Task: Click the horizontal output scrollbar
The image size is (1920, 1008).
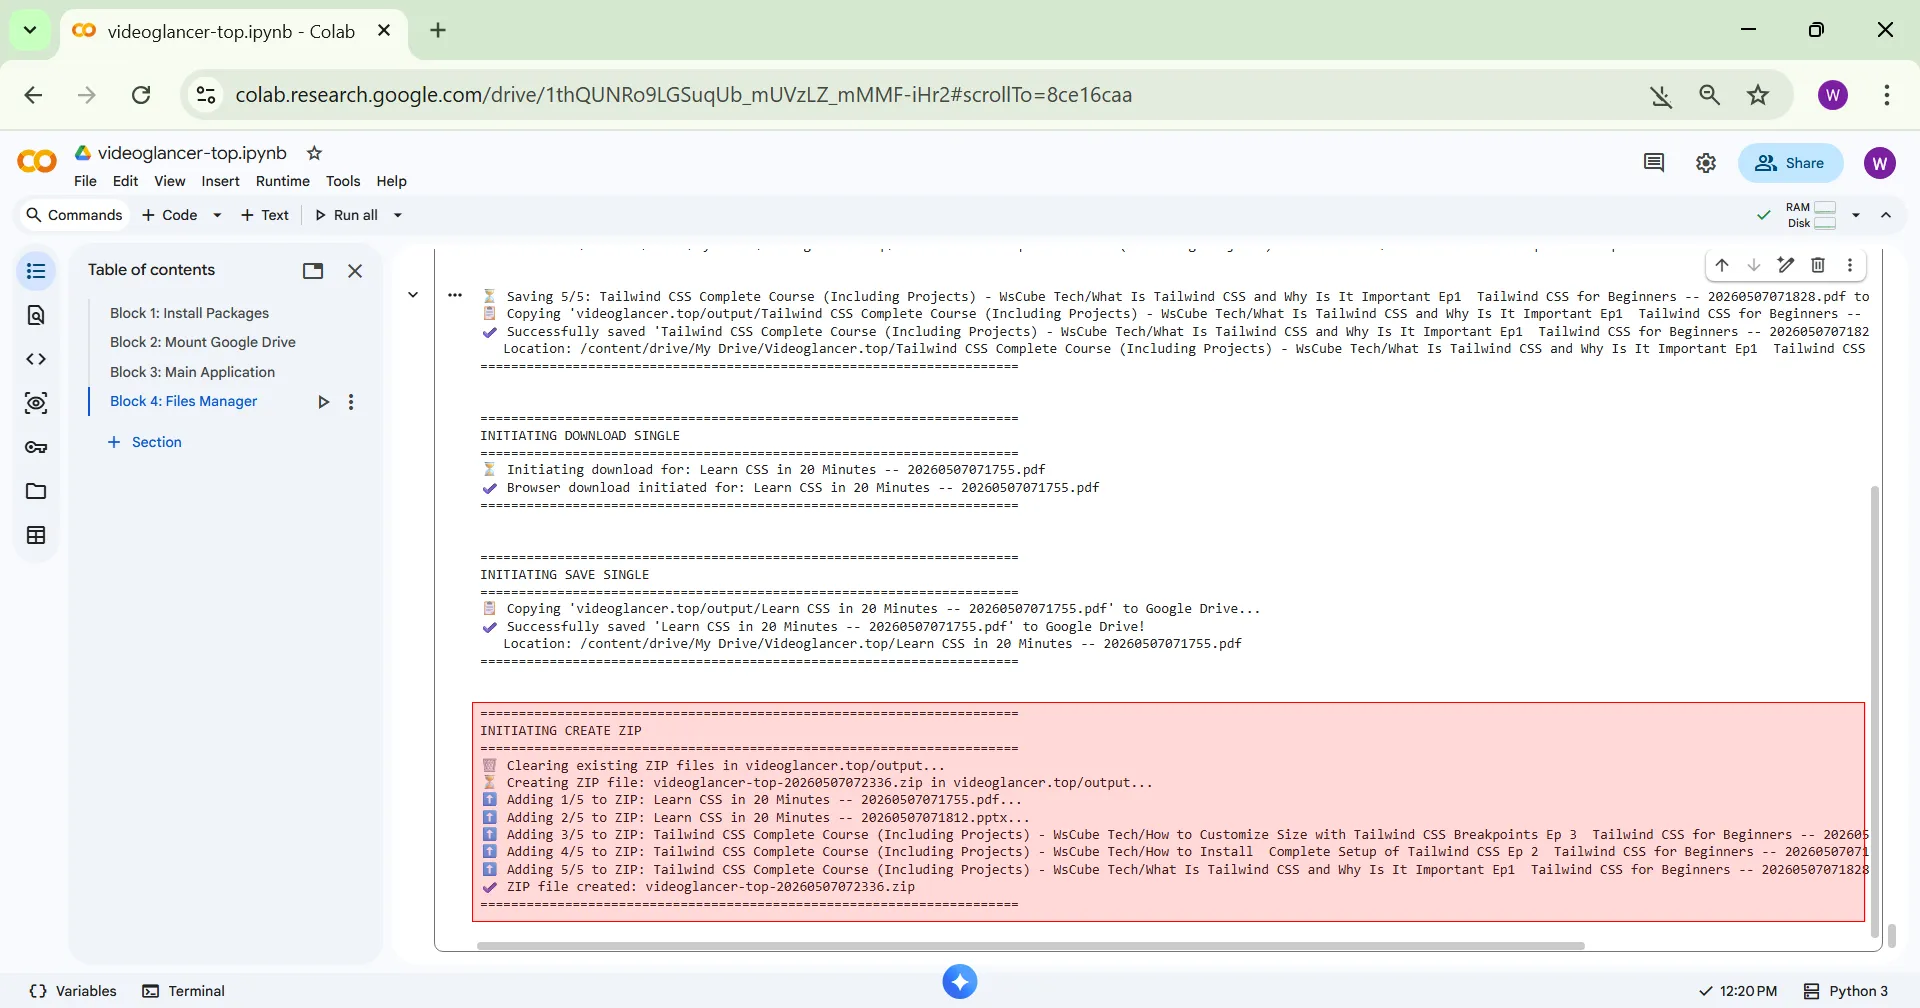Action: coord(1030,945)
